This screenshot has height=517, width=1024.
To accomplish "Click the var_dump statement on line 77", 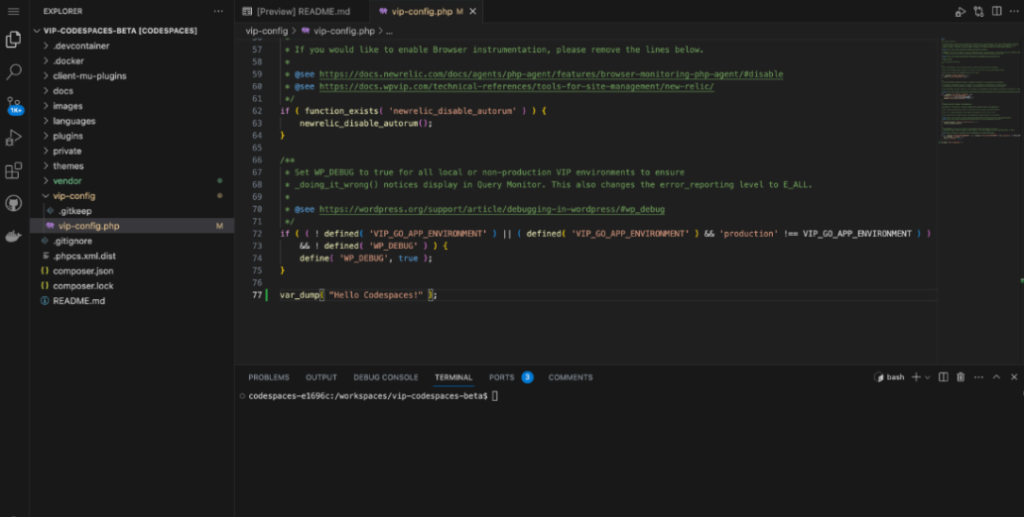I will point(359,295).
